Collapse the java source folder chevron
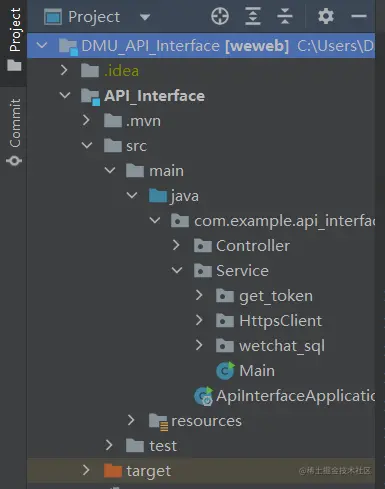 coord(132,195)
